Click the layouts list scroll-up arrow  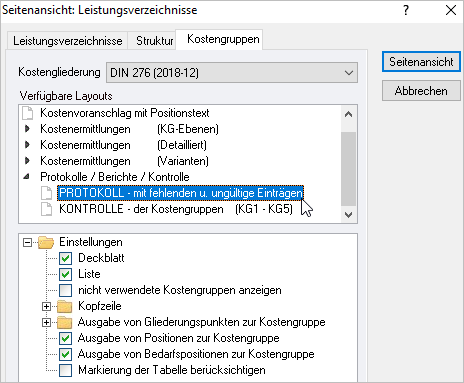(349, 114)
